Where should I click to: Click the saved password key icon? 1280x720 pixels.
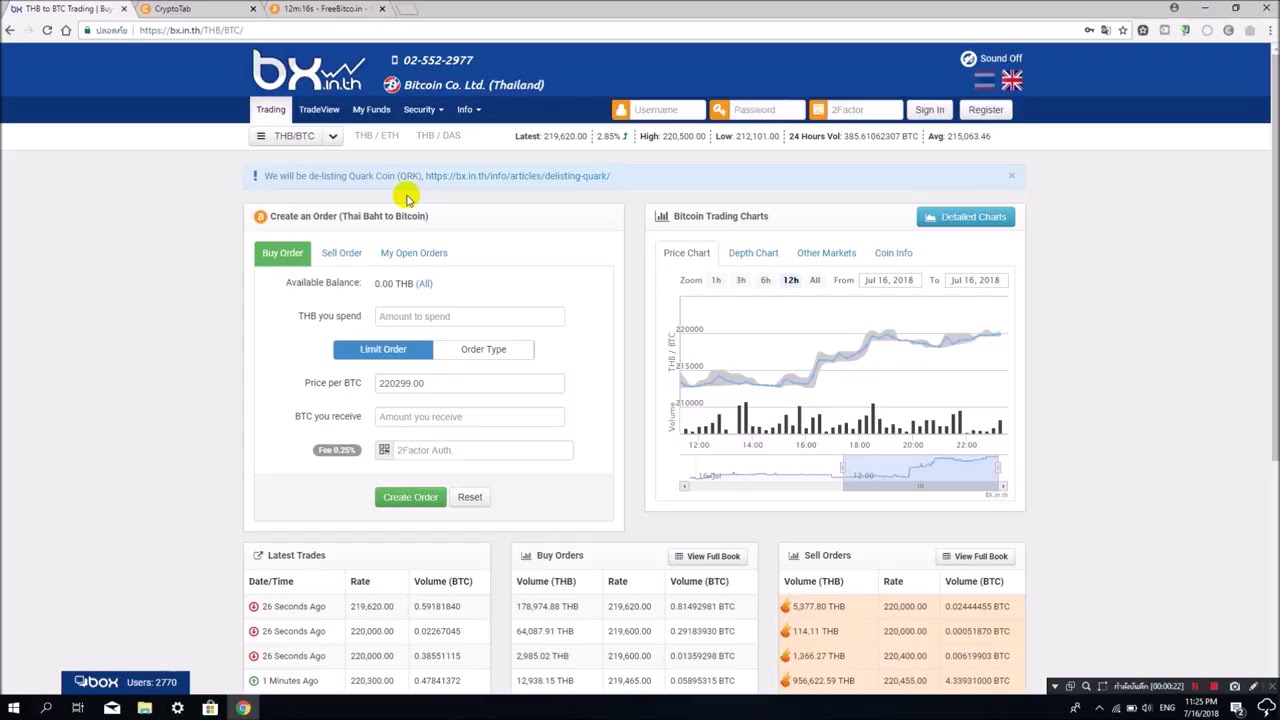(x=1089, y=30)
